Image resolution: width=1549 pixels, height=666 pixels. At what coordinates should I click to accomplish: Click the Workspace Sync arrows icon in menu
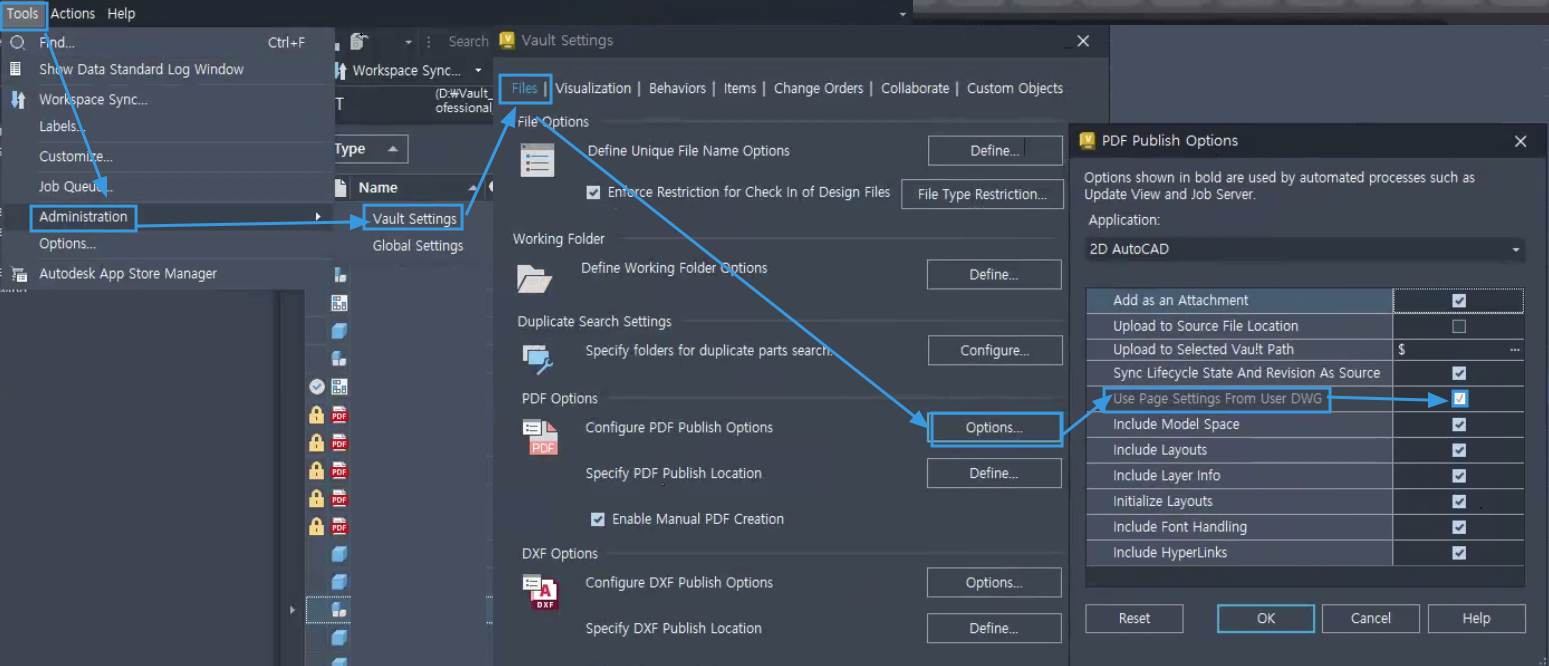pos(17,99)
